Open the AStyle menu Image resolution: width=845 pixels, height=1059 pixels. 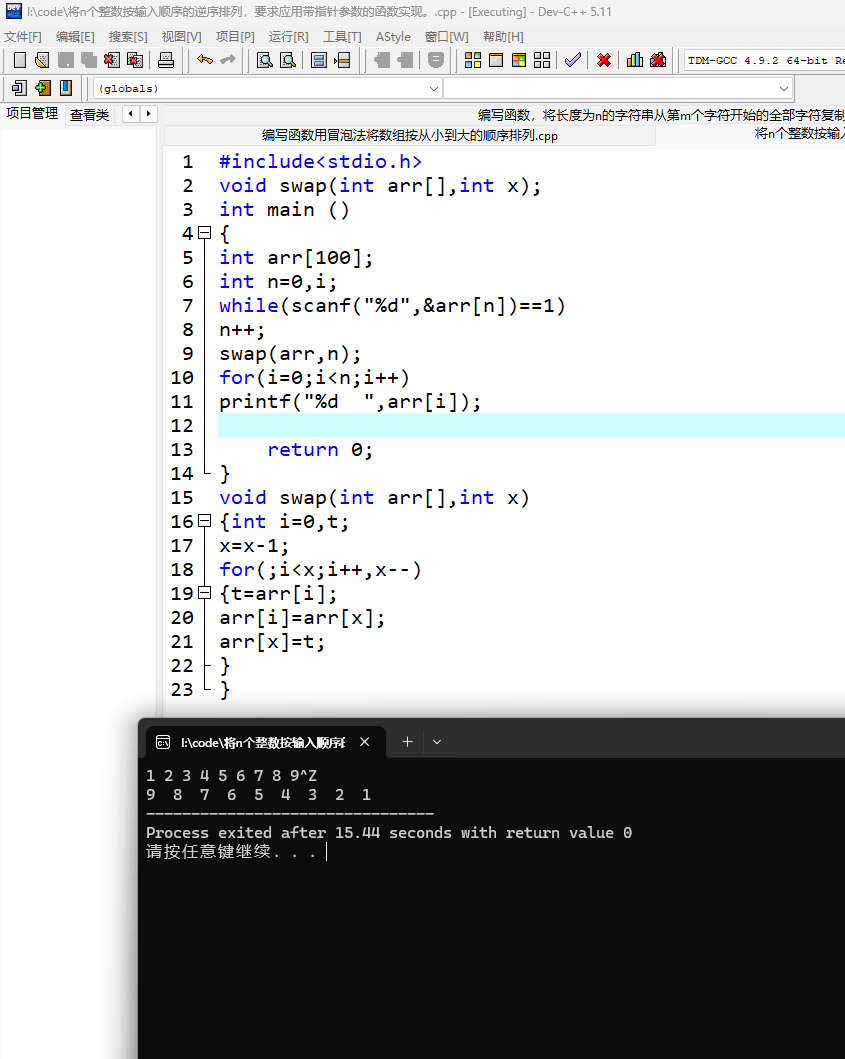click(393, 36)
